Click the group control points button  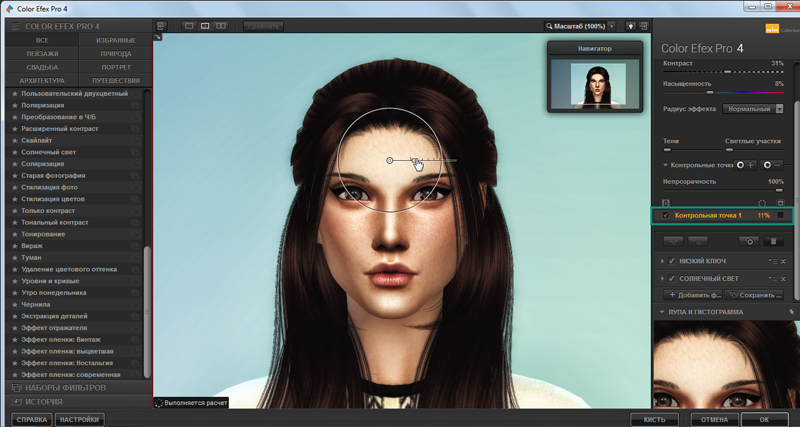point(672,241)
